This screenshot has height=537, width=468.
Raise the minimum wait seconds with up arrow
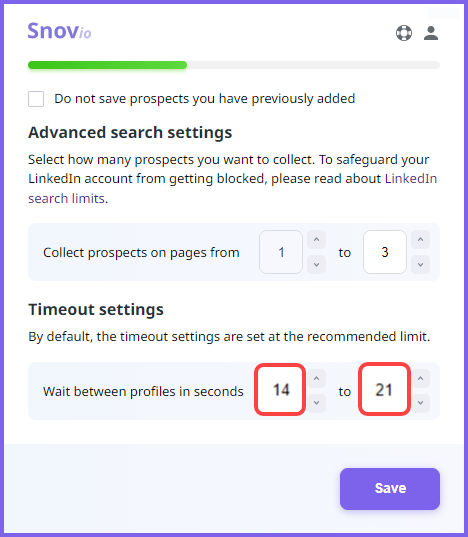click(x=316, y=378)
